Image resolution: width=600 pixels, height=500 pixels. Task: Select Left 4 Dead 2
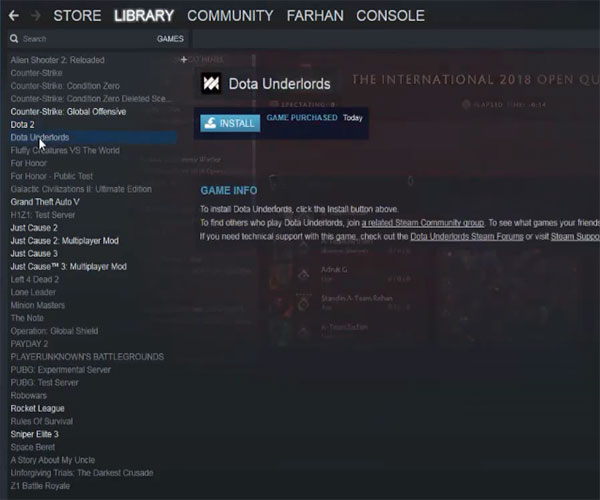point(35,280)
